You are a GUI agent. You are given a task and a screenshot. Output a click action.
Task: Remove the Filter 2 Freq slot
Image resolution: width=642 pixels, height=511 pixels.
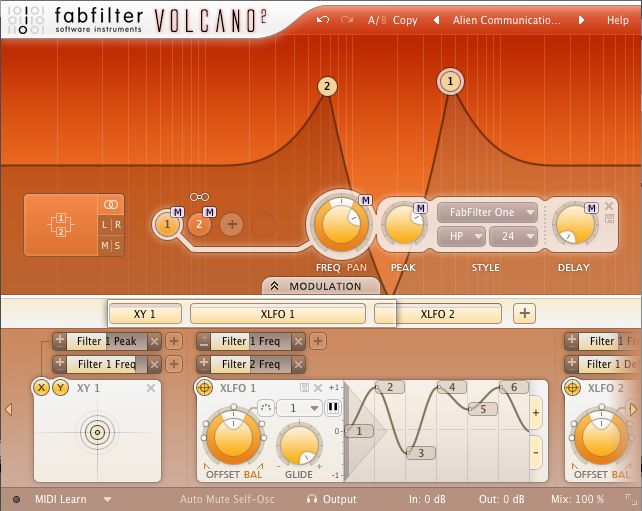(x=299, y=364)
